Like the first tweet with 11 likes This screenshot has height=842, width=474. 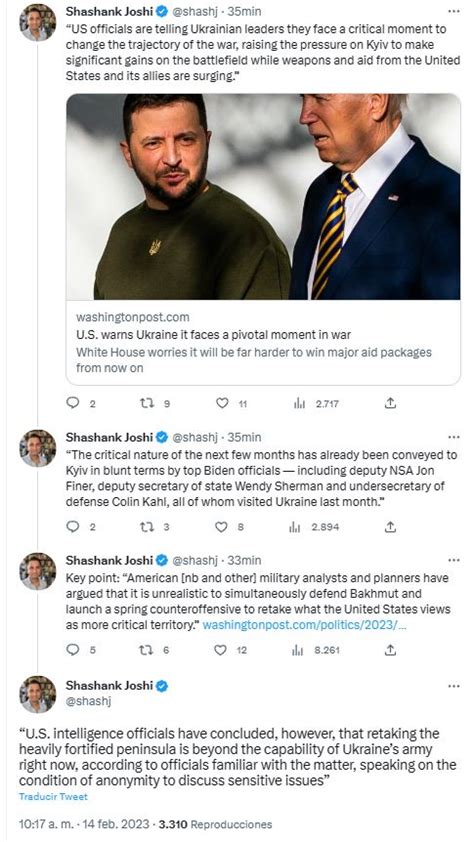point(222,403)
